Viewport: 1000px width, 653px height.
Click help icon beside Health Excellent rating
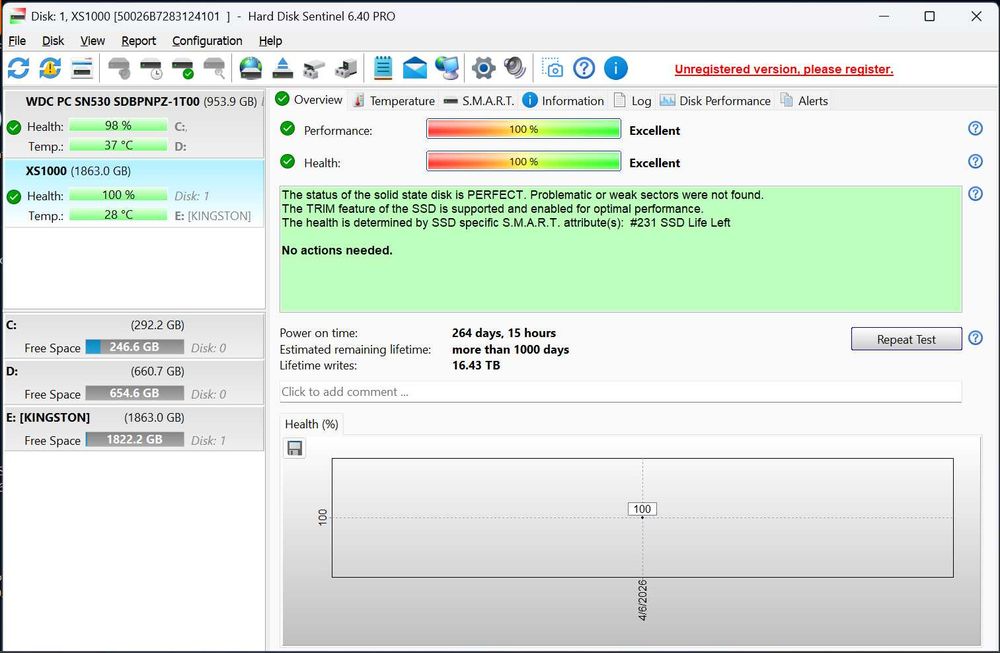click(975, 161)
